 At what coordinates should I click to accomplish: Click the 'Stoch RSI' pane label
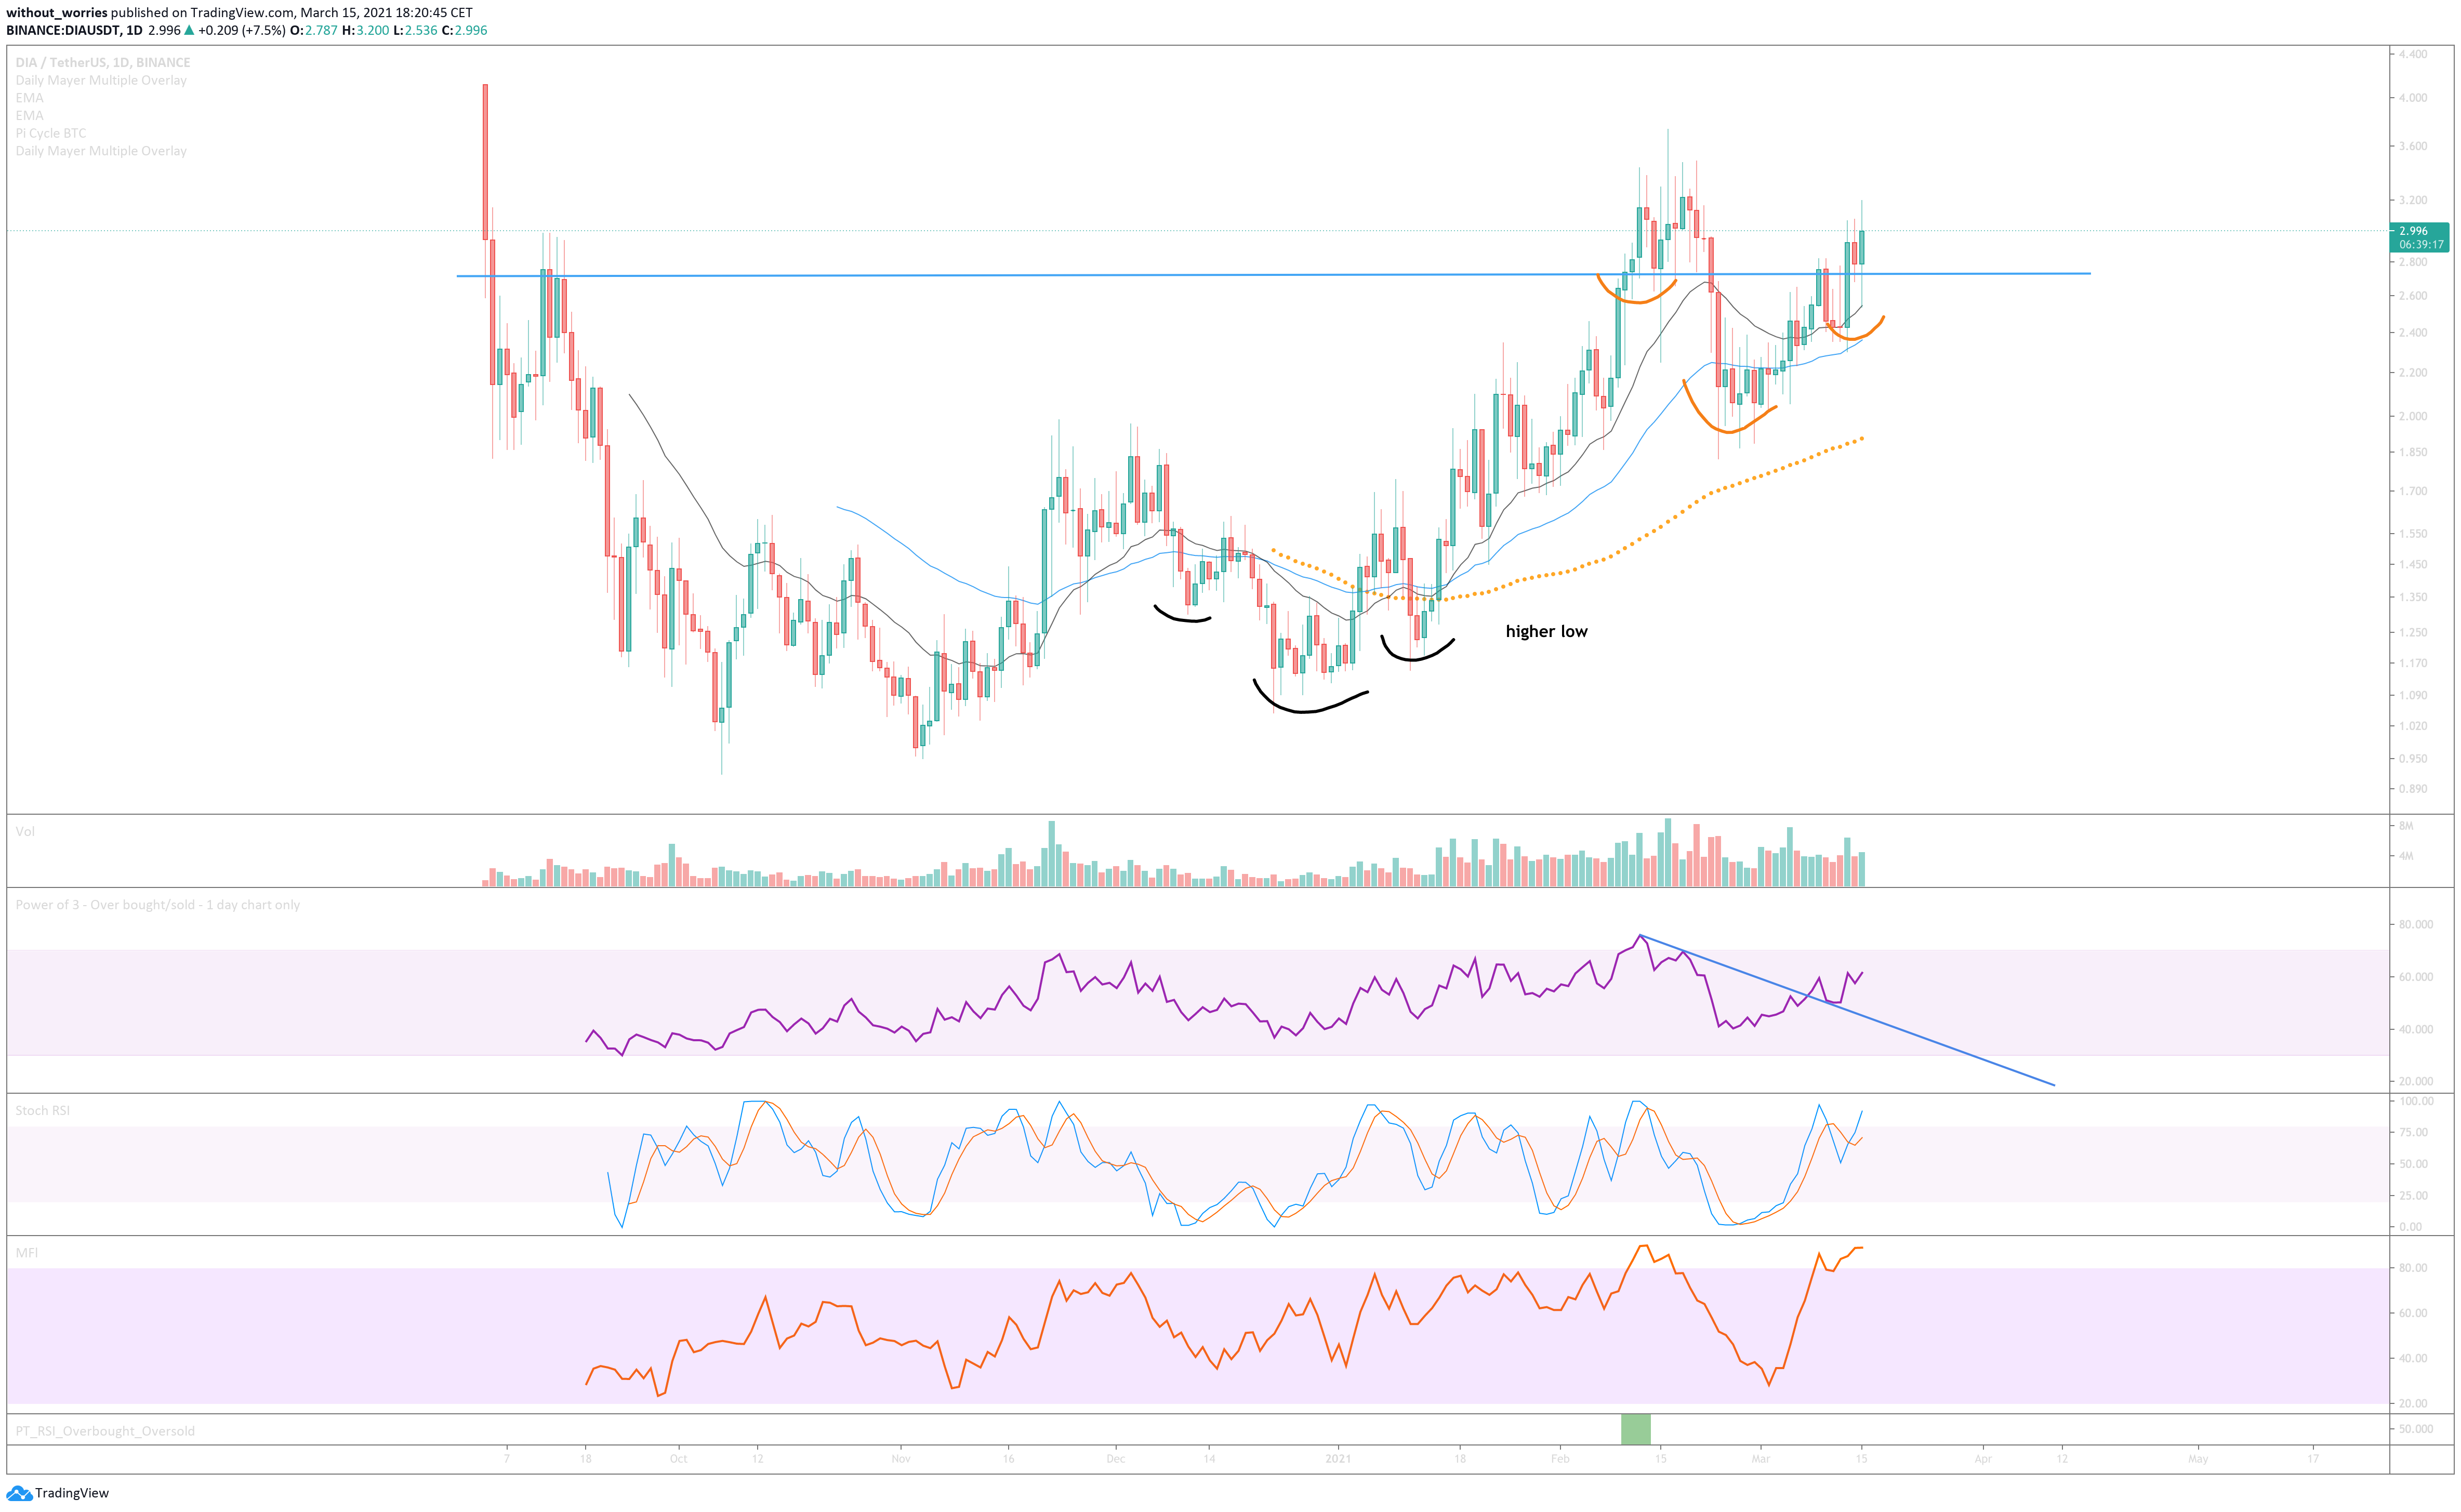[x=43, y=1110]
